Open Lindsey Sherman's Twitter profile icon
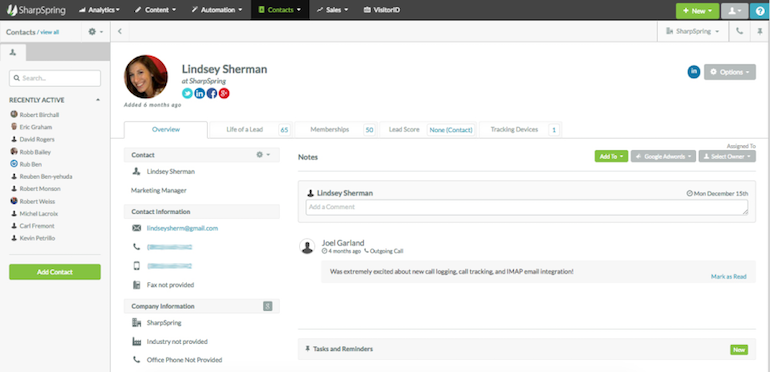The image size is (770, 372). pos(187,93)
